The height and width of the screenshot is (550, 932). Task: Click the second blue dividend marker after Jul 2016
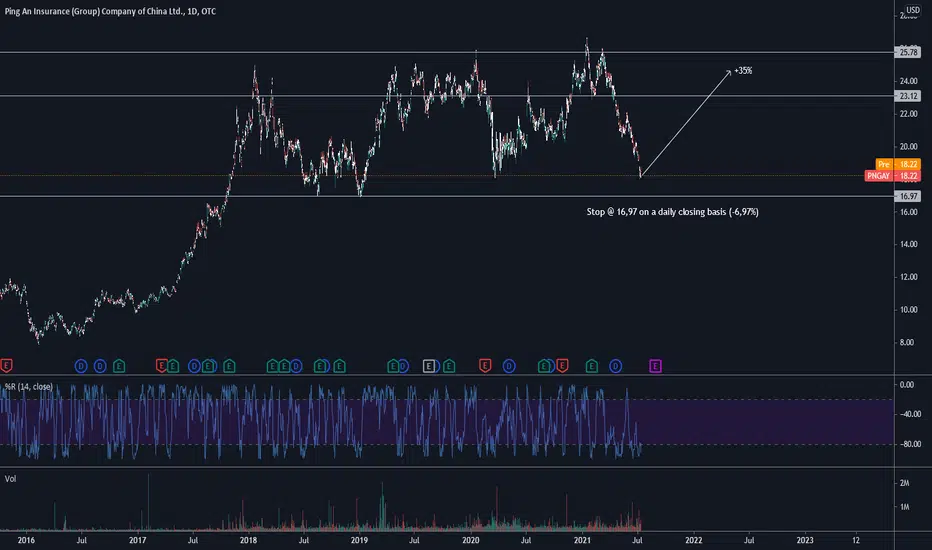tap(100, 366)
